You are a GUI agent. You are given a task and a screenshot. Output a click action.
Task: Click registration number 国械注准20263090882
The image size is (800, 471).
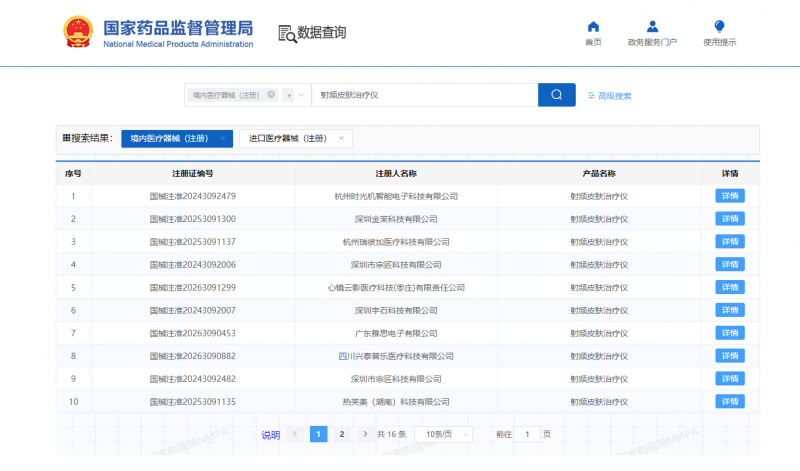(192, 356)
